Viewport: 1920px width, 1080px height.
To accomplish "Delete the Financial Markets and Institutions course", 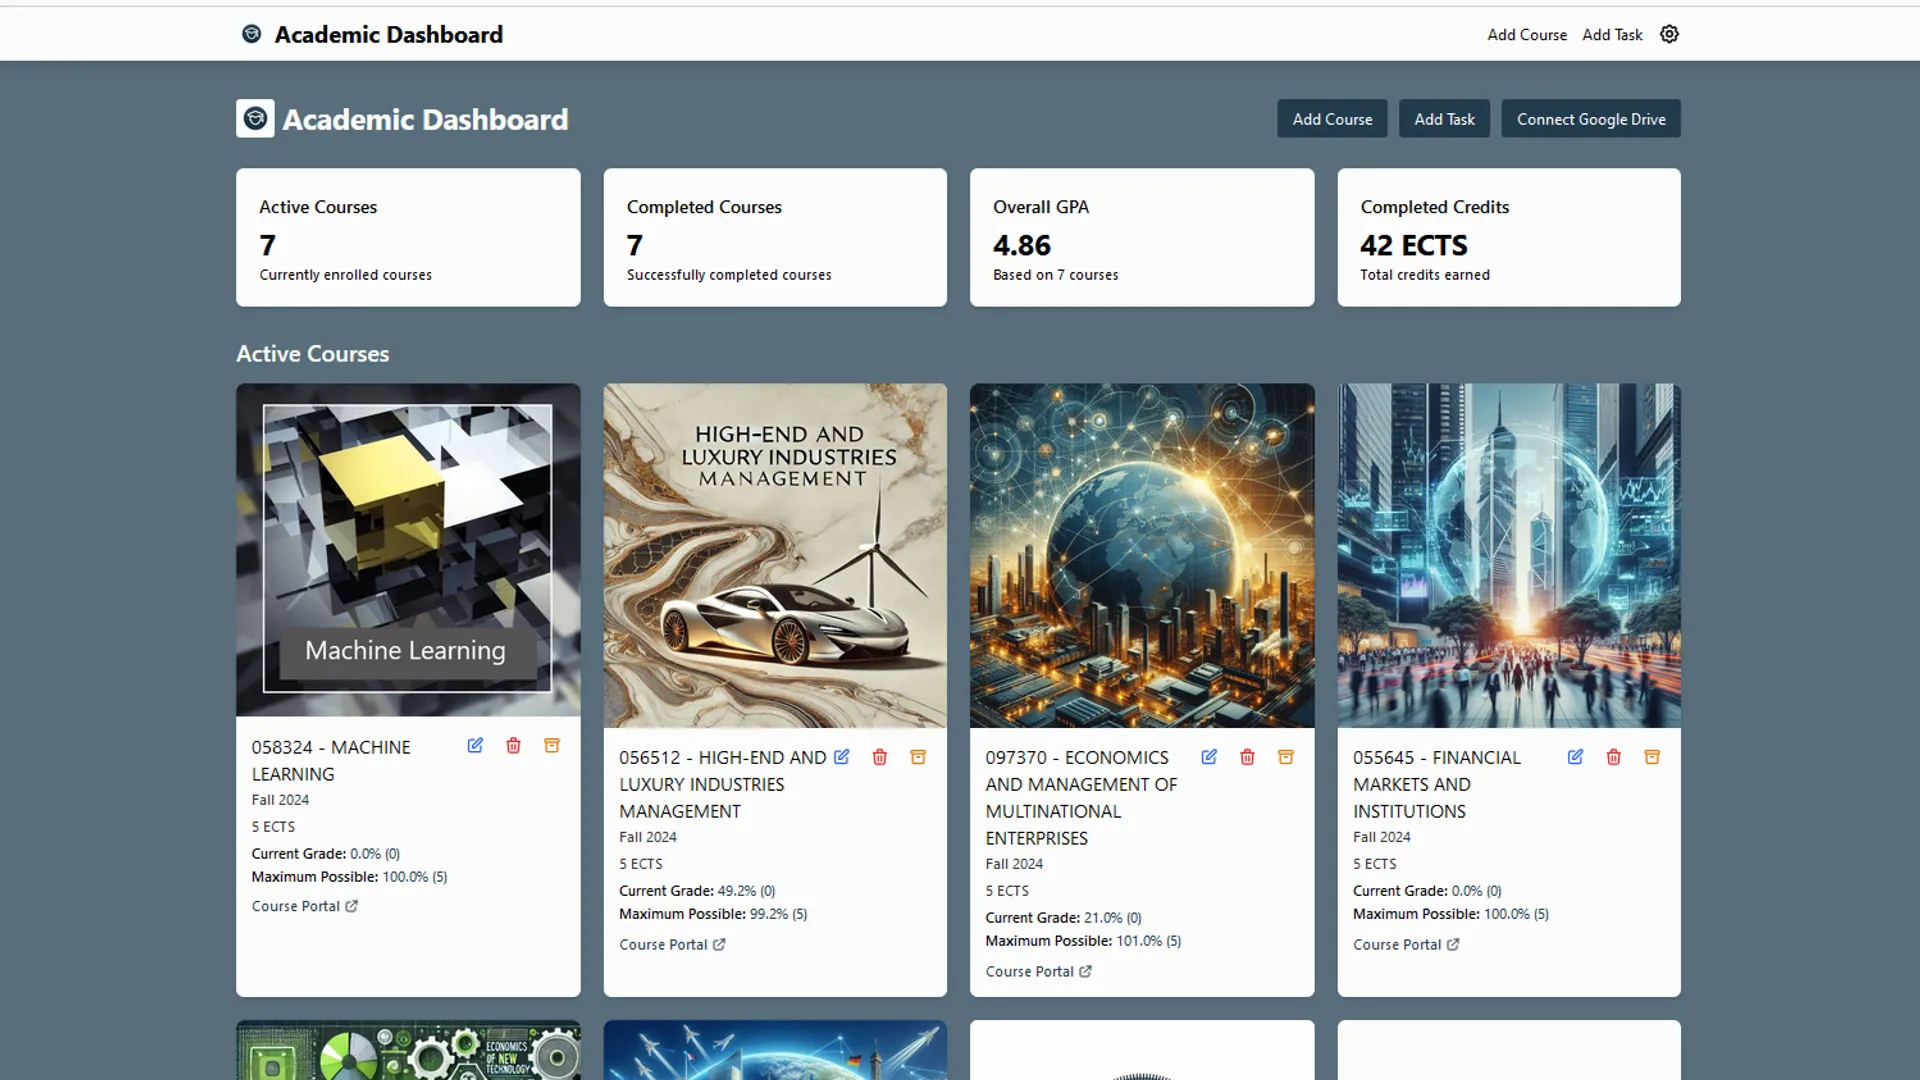I will 1614,757.
